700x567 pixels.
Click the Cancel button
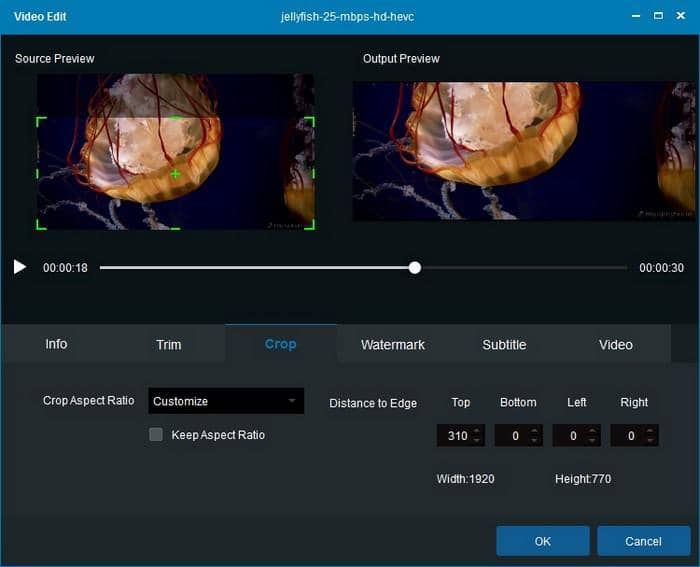click(x=643, y=541)
